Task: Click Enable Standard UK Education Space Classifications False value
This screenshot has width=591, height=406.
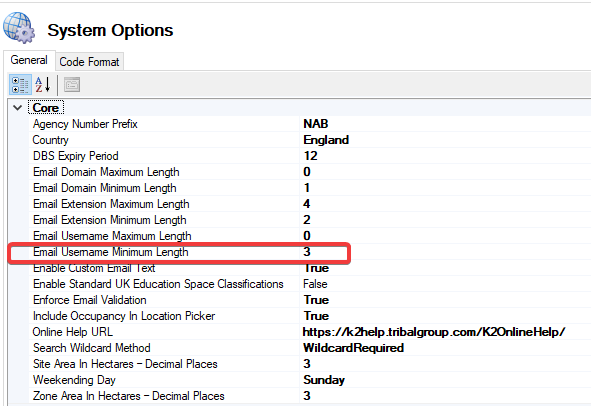Action: (x=315, y=284)
